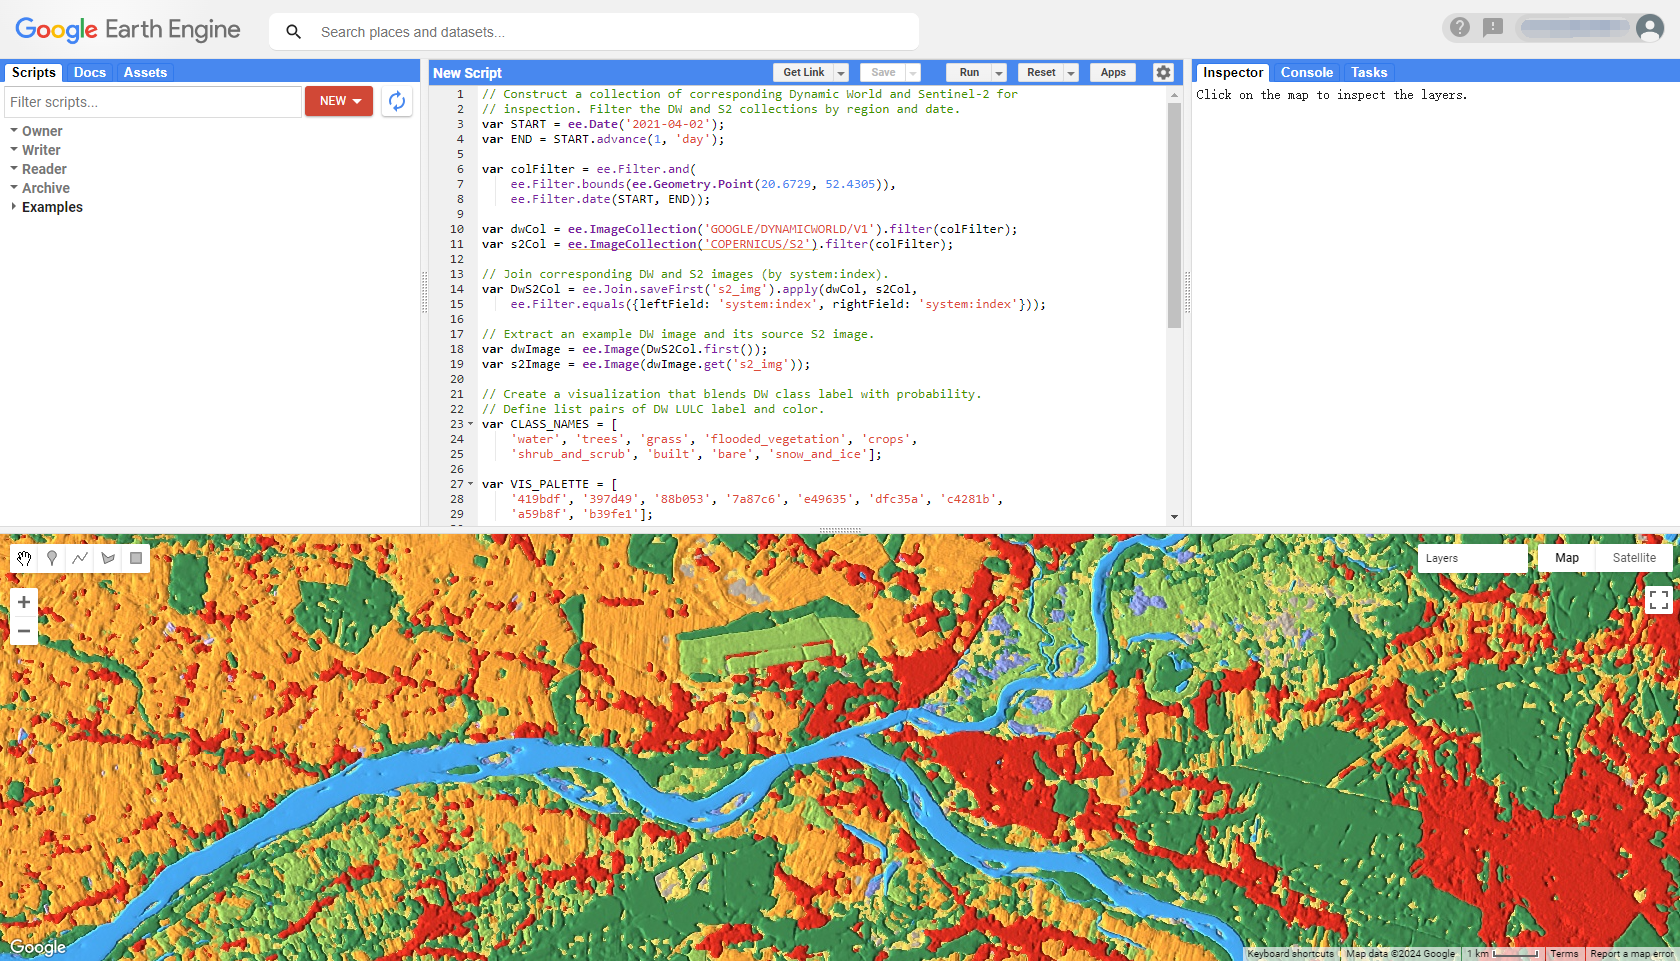Click the scroll down arrow in code editor
Image resolution: width=1680 pixels, height=961 pixels.
click(x=1174, y=517)
